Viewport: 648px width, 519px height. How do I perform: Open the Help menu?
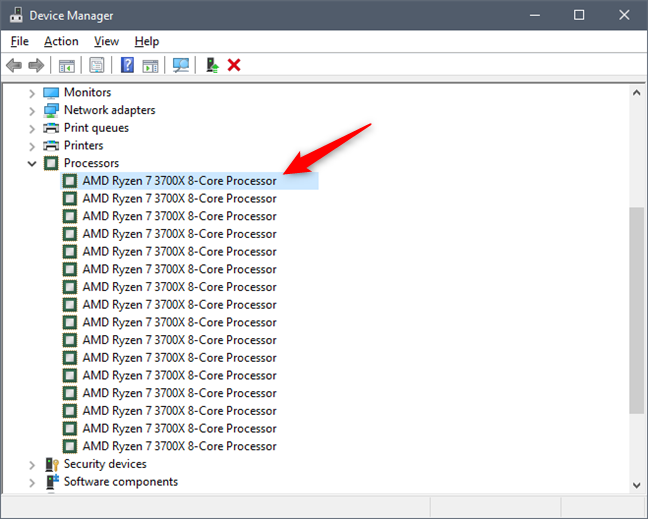147,41
